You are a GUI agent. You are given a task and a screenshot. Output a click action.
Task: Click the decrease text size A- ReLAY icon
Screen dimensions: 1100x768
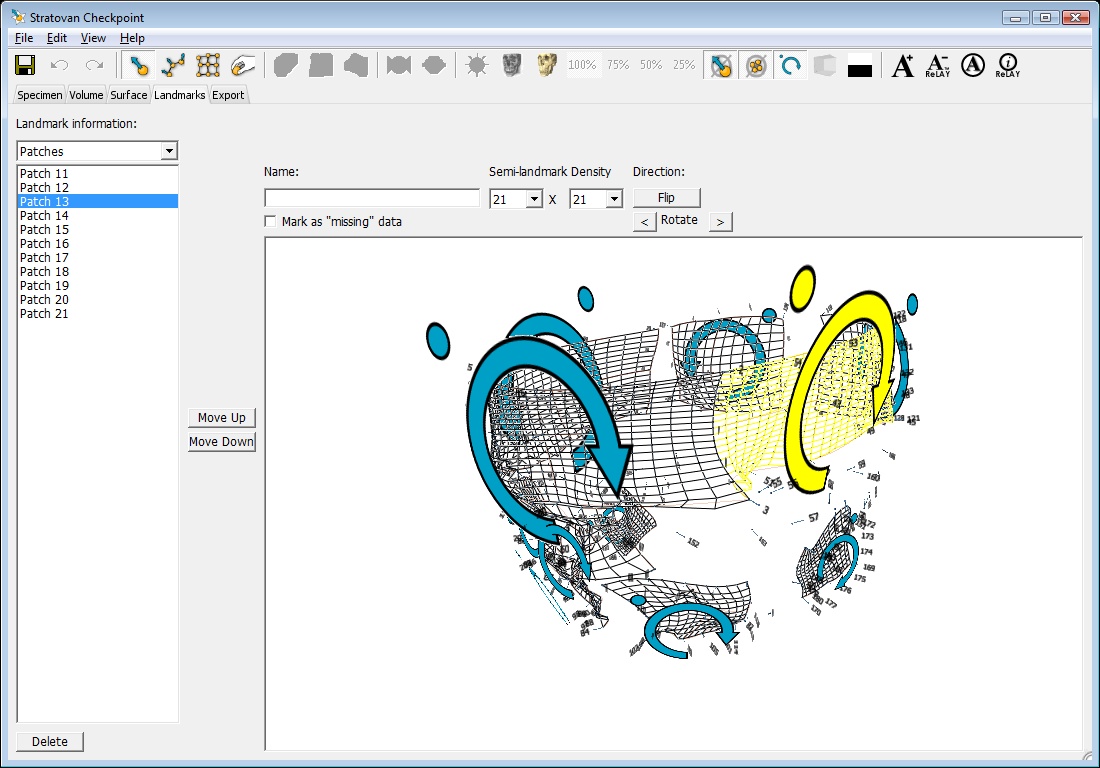point(937,66)
